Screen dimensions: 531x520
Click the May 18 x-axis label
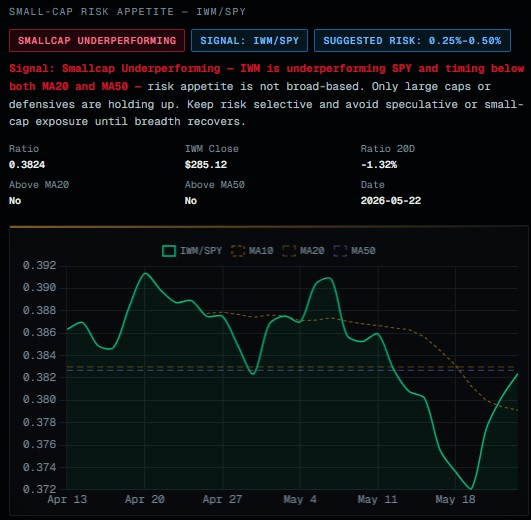(455, 499)
